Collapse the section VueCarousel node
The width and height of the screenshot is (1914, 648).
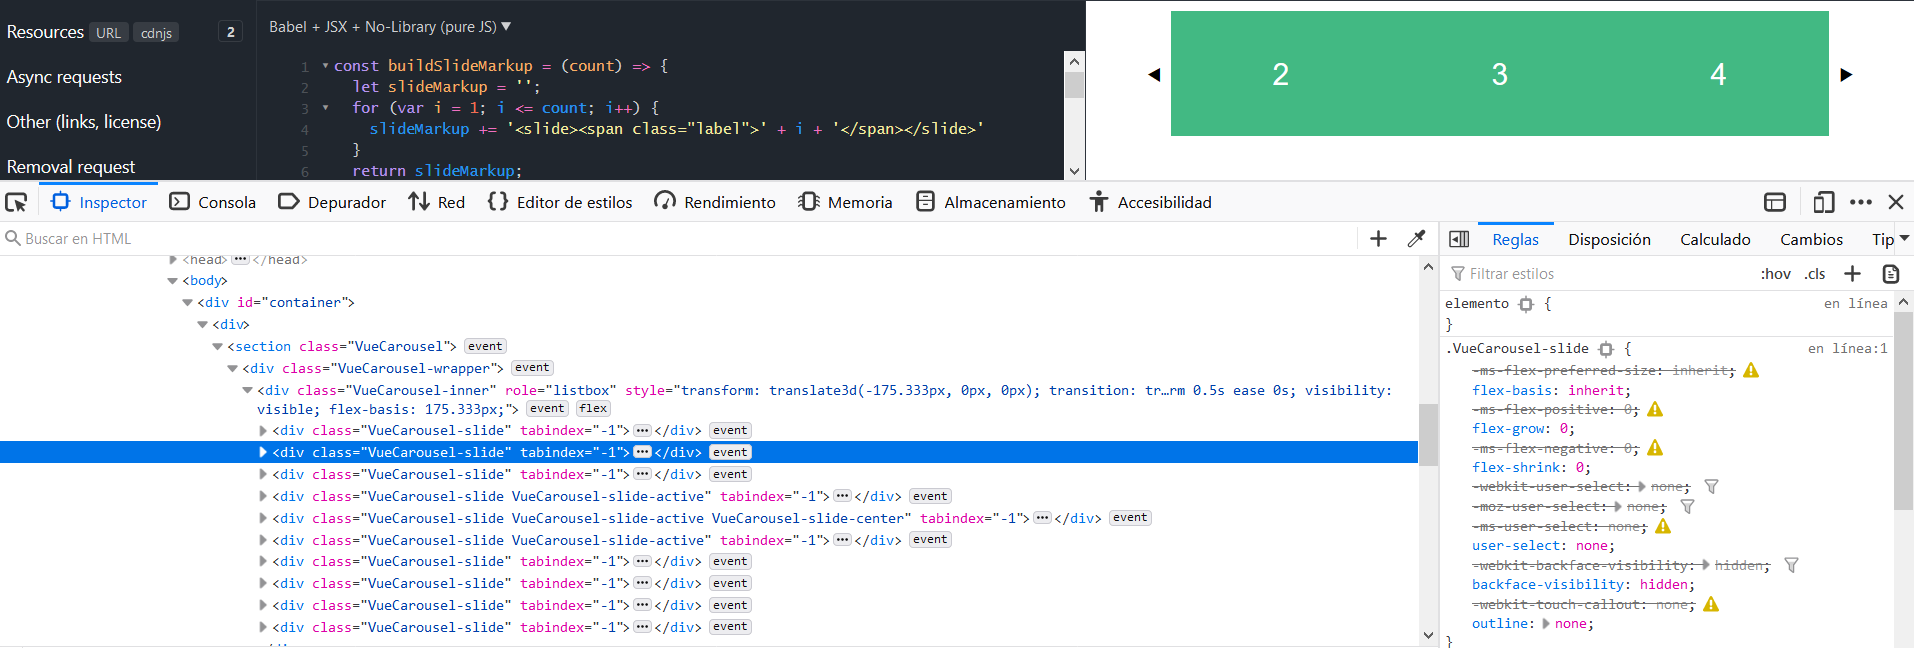click(x=217, y=347)
